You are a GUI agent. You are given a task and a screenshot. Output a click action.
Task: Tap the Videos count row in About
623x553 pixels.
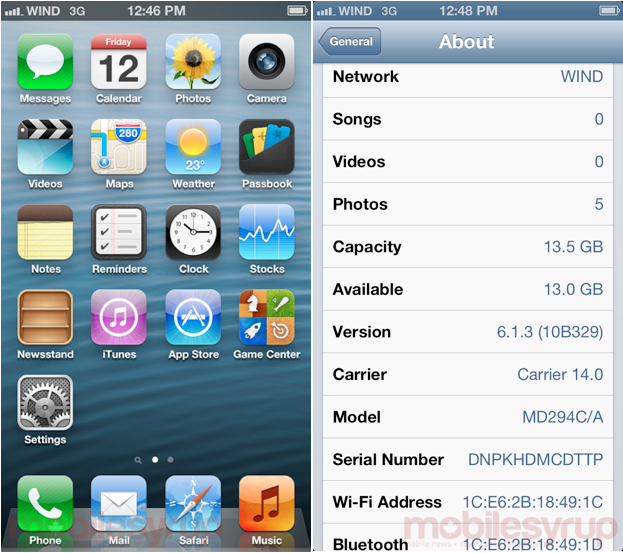pyautogui.click(x=468, y=162)
